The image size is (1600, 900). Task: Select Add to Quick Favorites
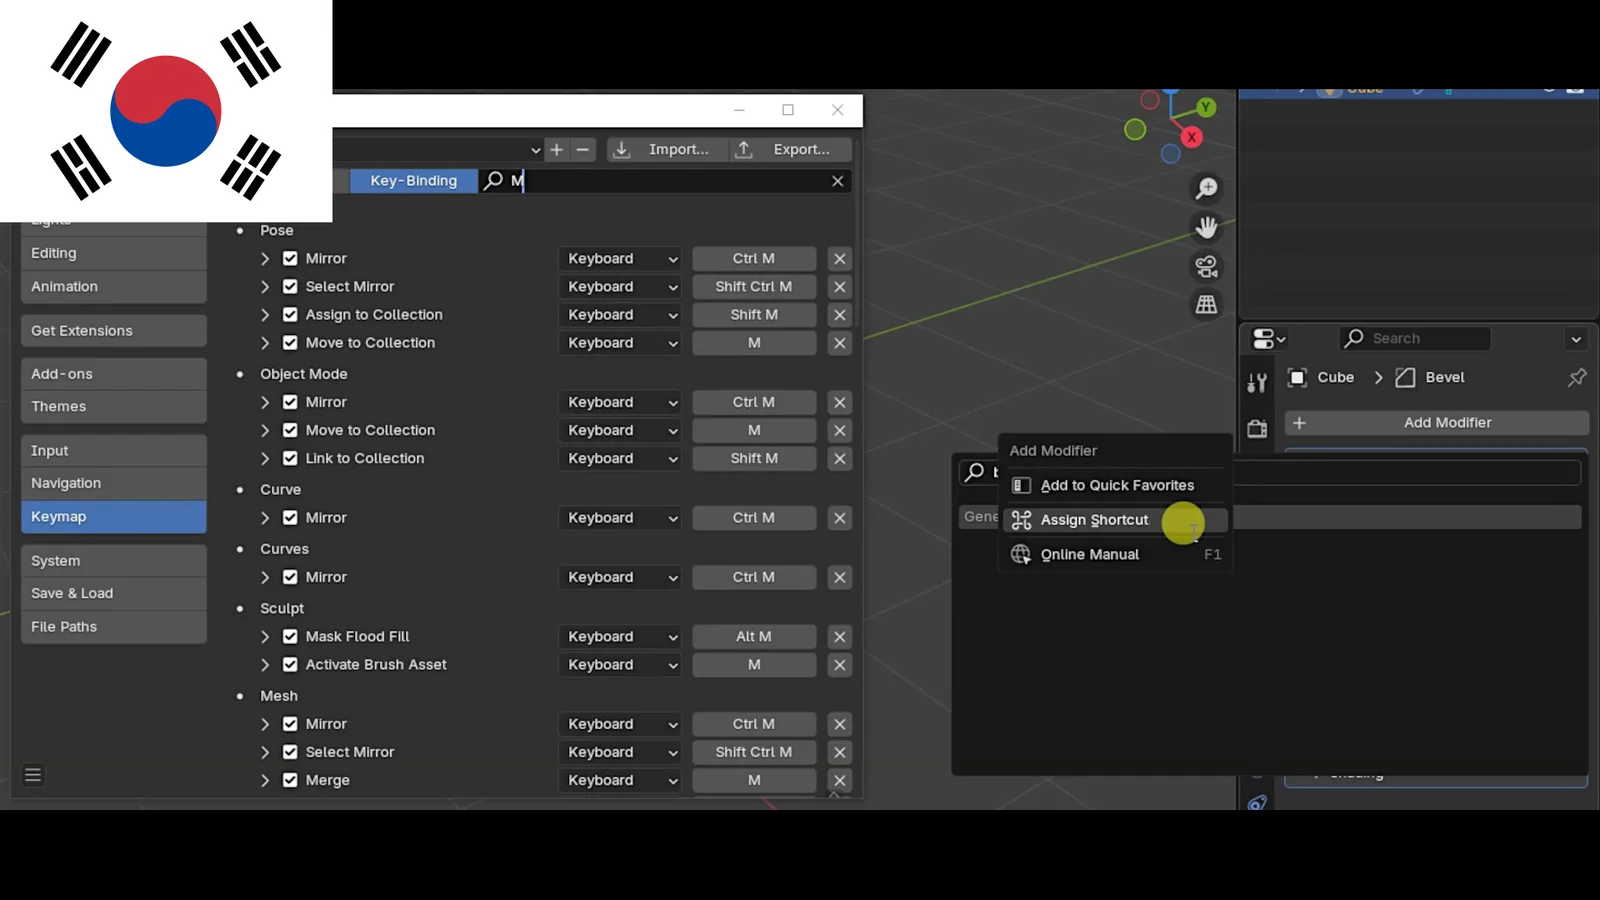(1116, 485)
